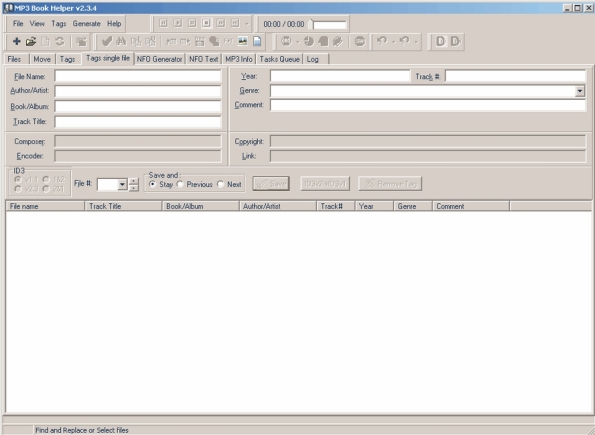The height and width of the screenshot is (435, 595).
Task: Select the ID3 1&2 radio button
Action: click(x=46, y=179)
